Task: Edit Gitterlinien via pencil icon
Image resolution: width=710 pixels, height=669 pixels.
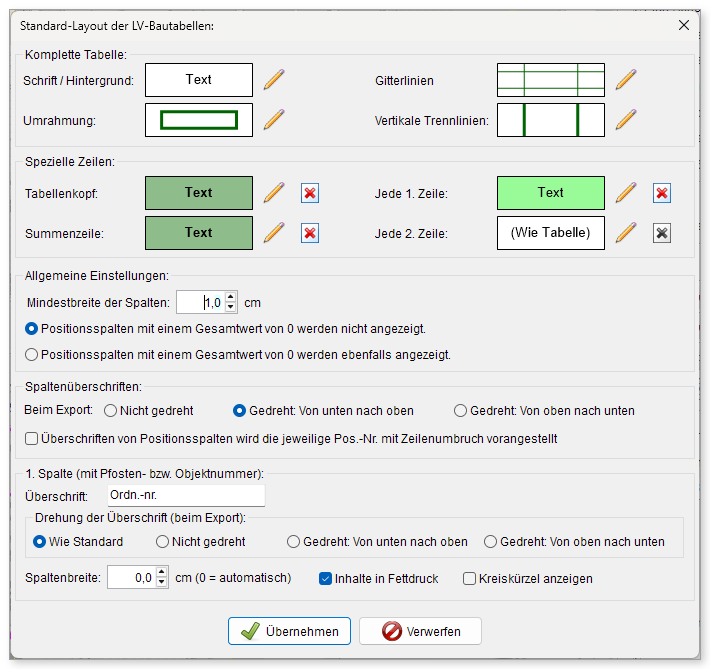Action: tap(626, 80)
